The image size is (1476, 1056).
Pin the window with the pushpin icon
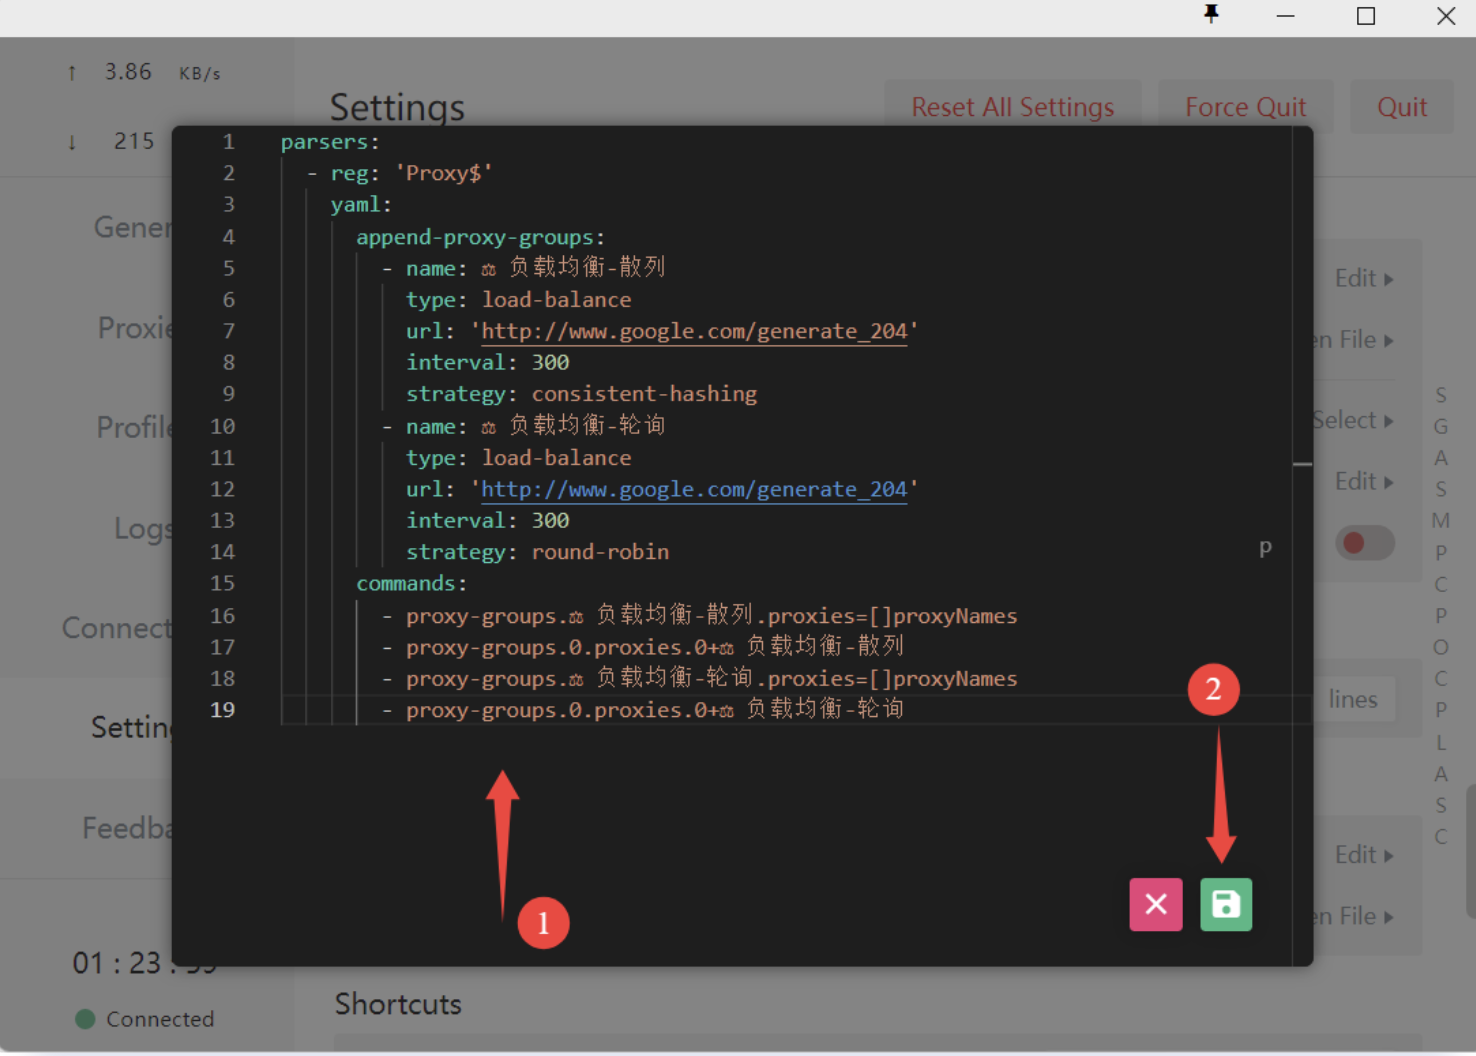click(1211, 14)
